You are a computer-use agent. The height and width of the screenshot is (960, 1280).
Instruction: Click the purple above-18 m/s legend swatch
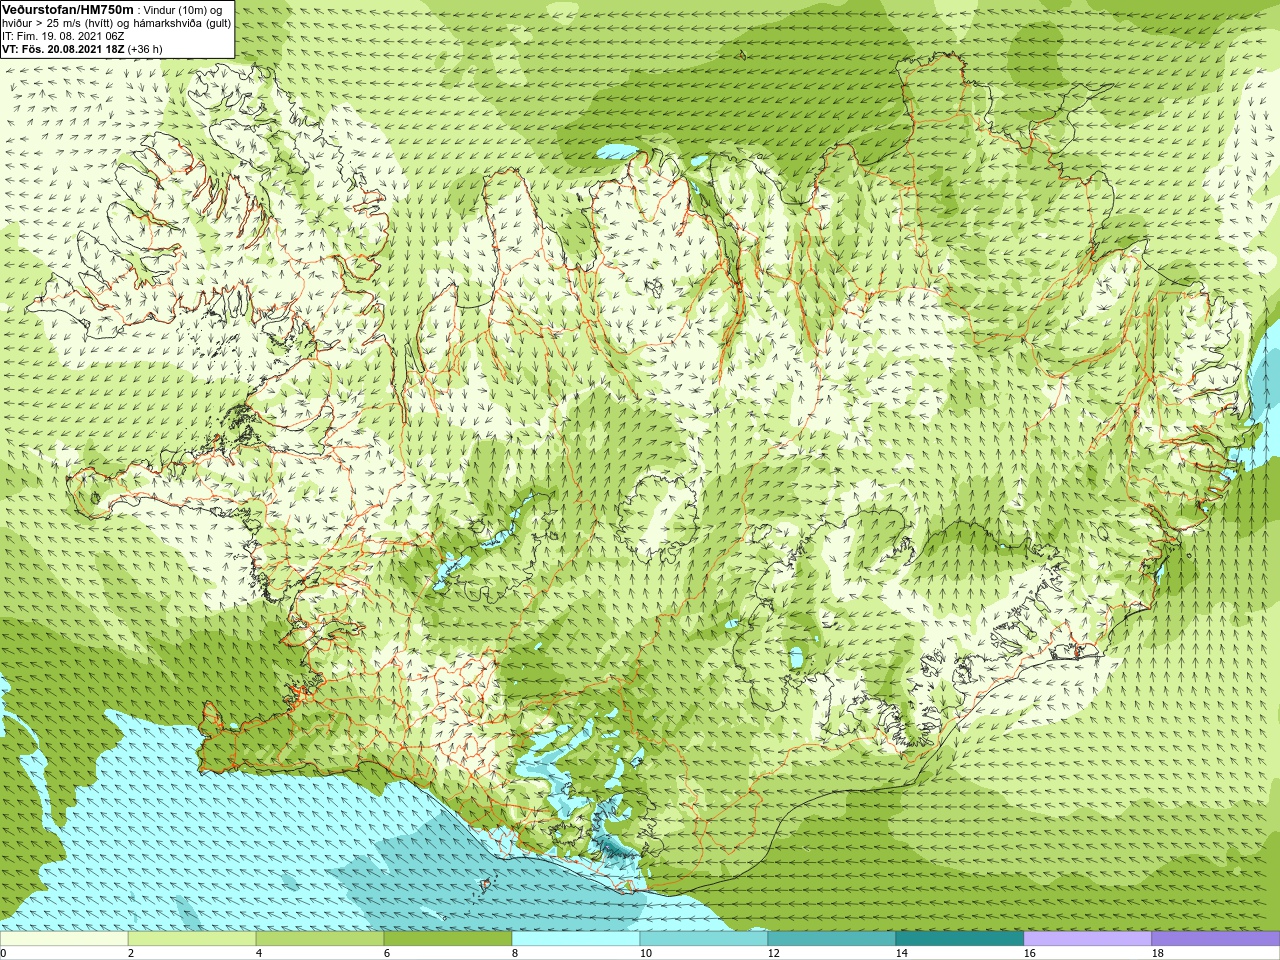1216,939
